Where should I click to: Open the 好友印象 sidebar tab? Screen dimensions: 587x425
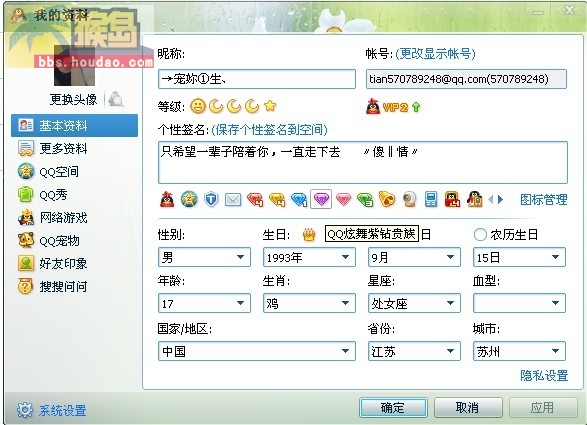(x=74, y=264)
